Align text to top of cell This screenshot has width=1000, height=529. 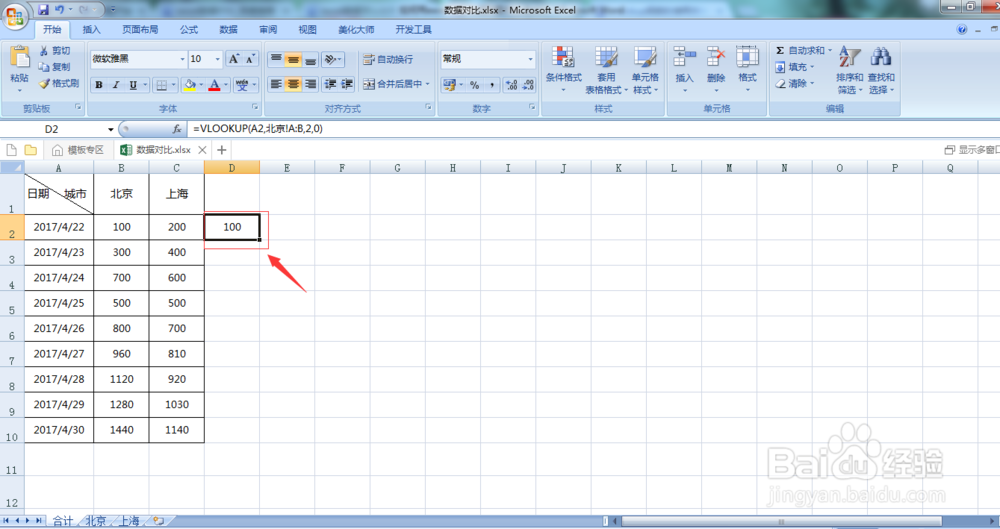click(x=276, y=59)
